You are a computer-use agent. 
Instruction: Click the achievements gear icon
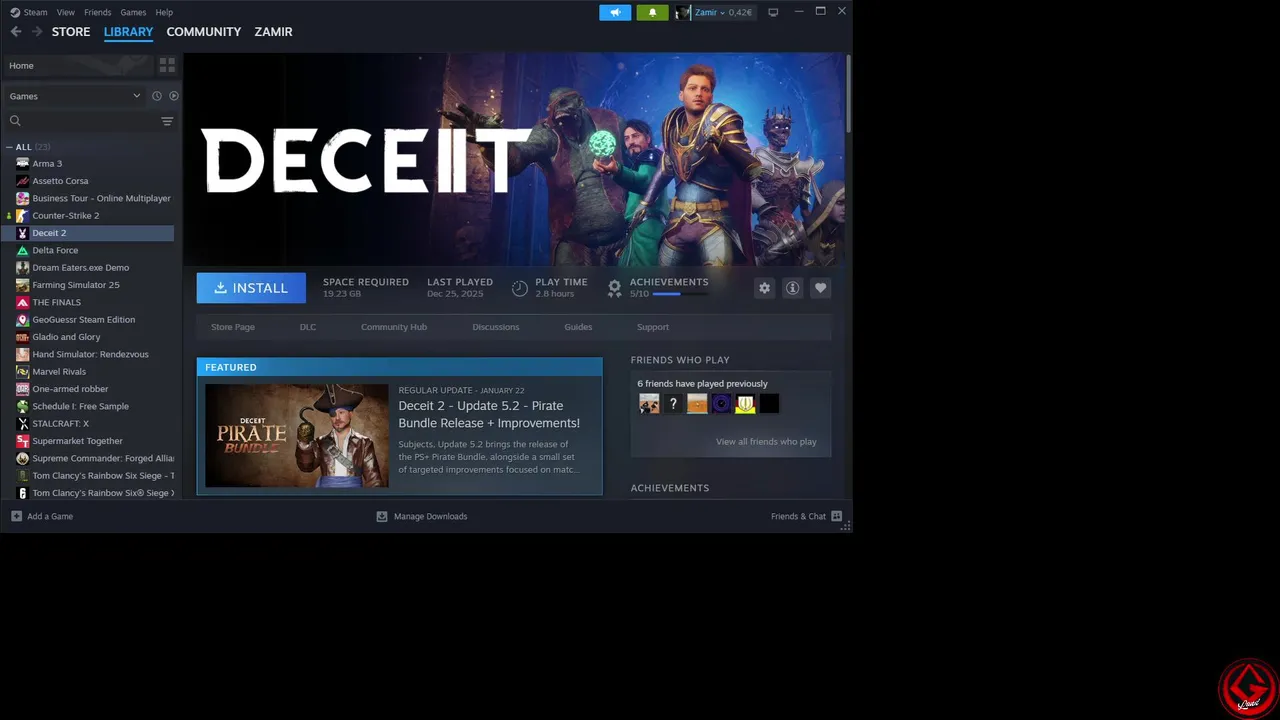(614, 288)
